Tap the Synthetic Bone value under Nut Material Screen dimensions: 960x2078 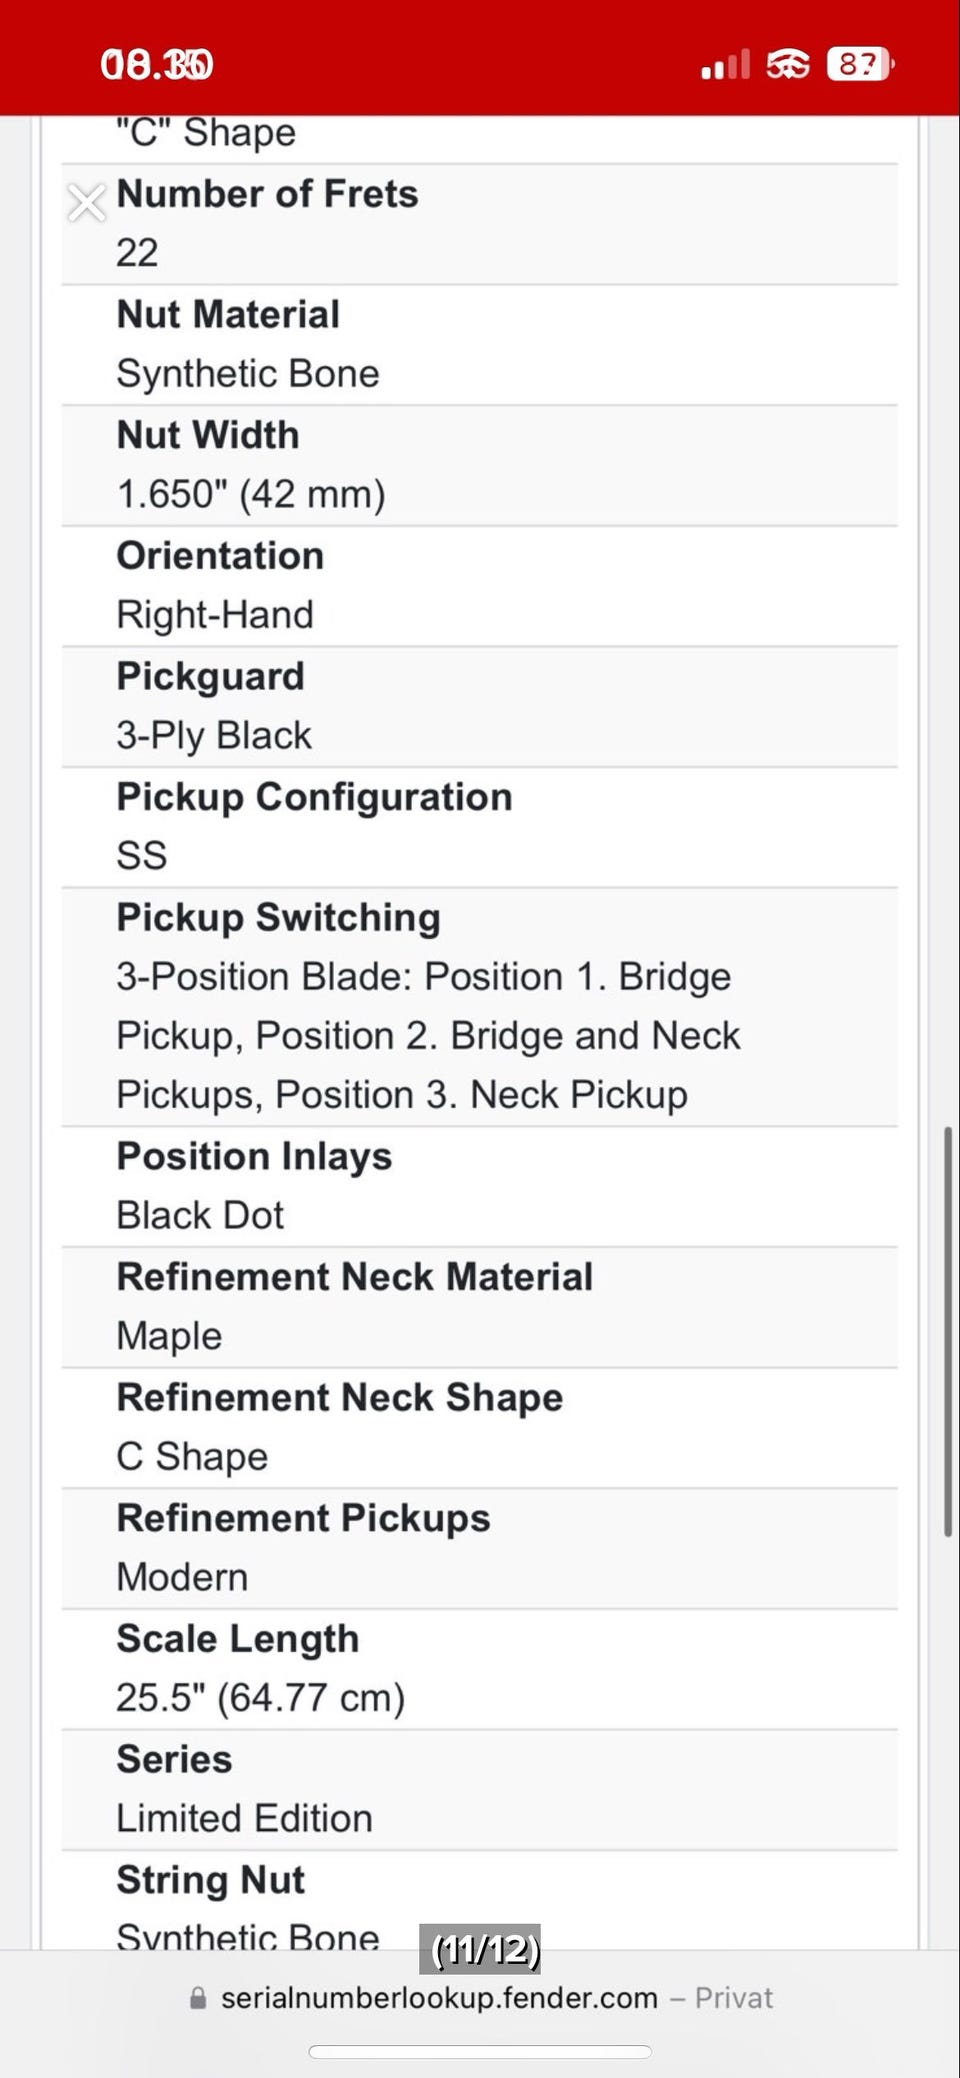pyautogui.click(x=248, y=374)
